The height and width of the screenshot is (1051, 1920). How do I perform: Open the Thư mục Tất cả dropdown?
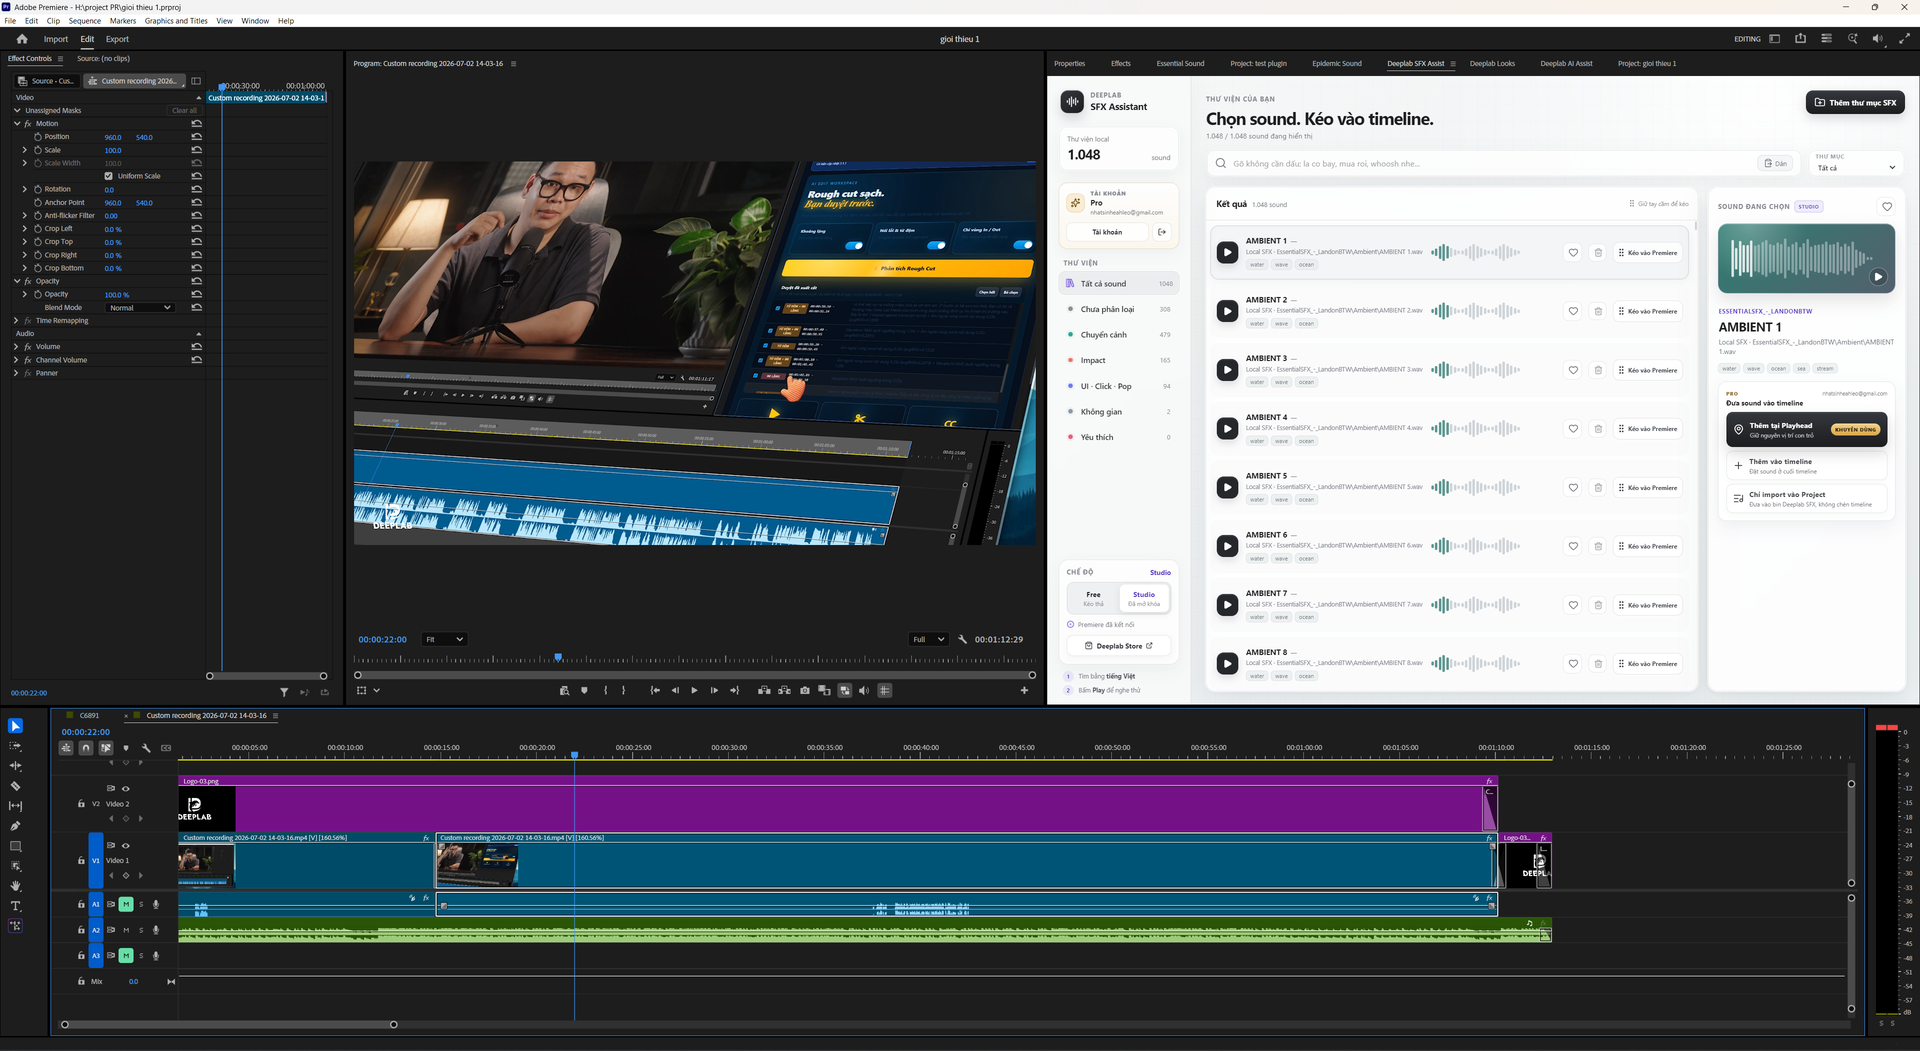[1855, 163]
